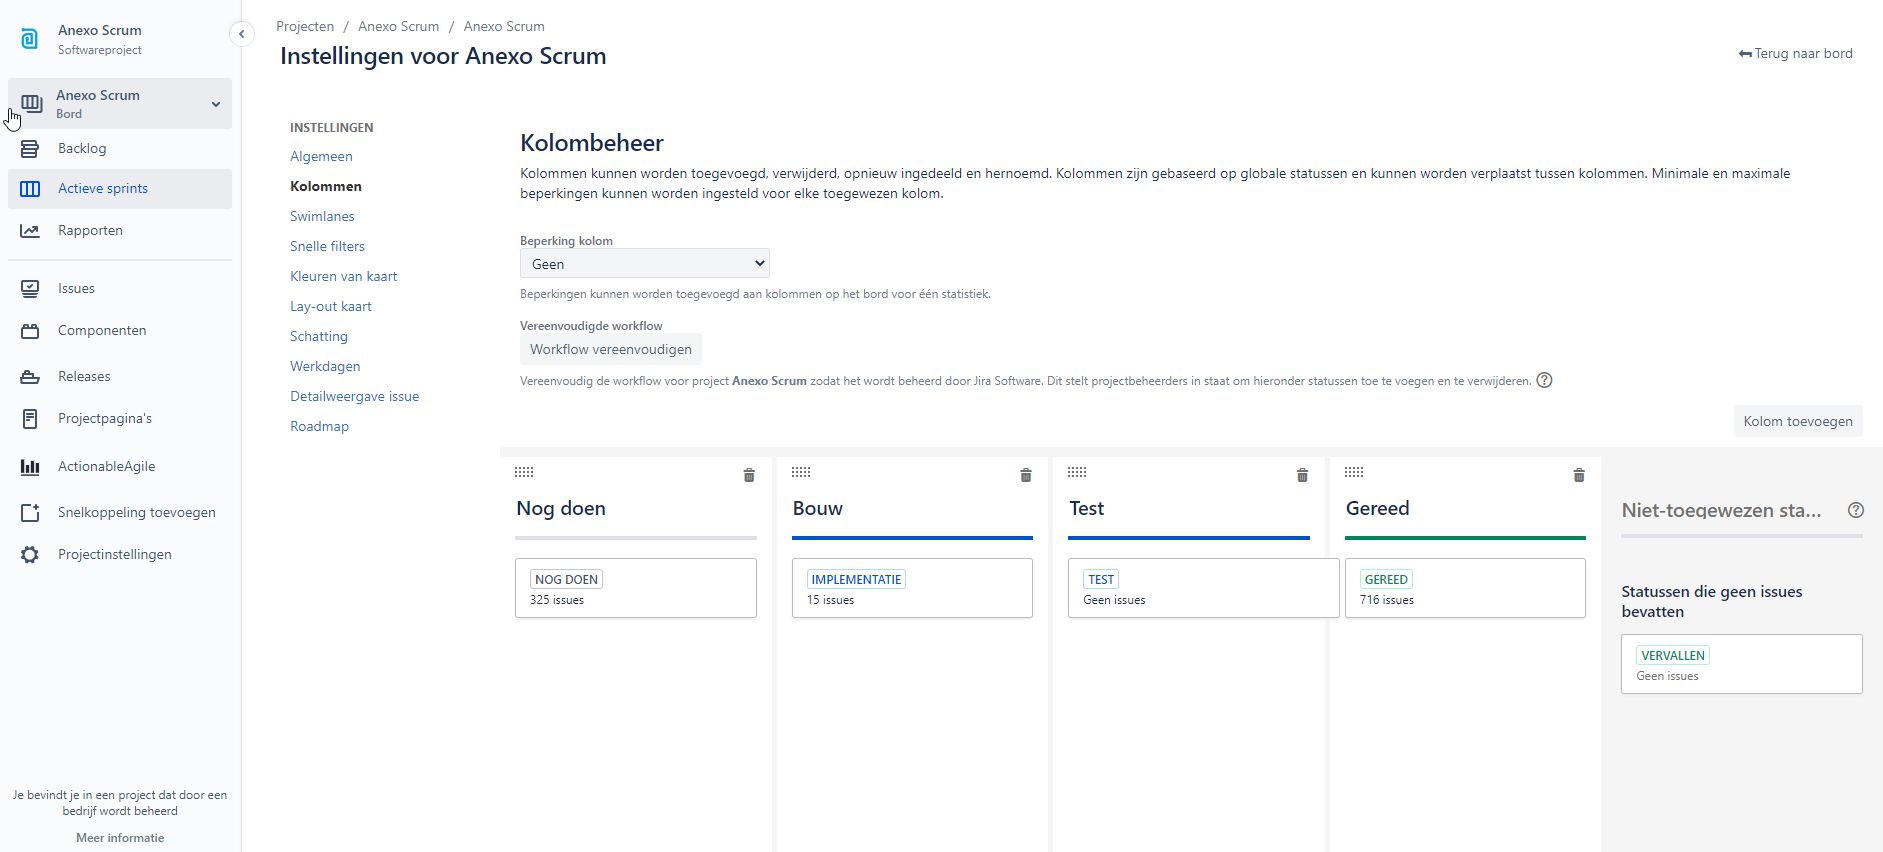Image resolution: width=1883 pixels, height=852 pixels.
Task: Click the Anexo Scrum project logo icon
Action: [30, 39]
